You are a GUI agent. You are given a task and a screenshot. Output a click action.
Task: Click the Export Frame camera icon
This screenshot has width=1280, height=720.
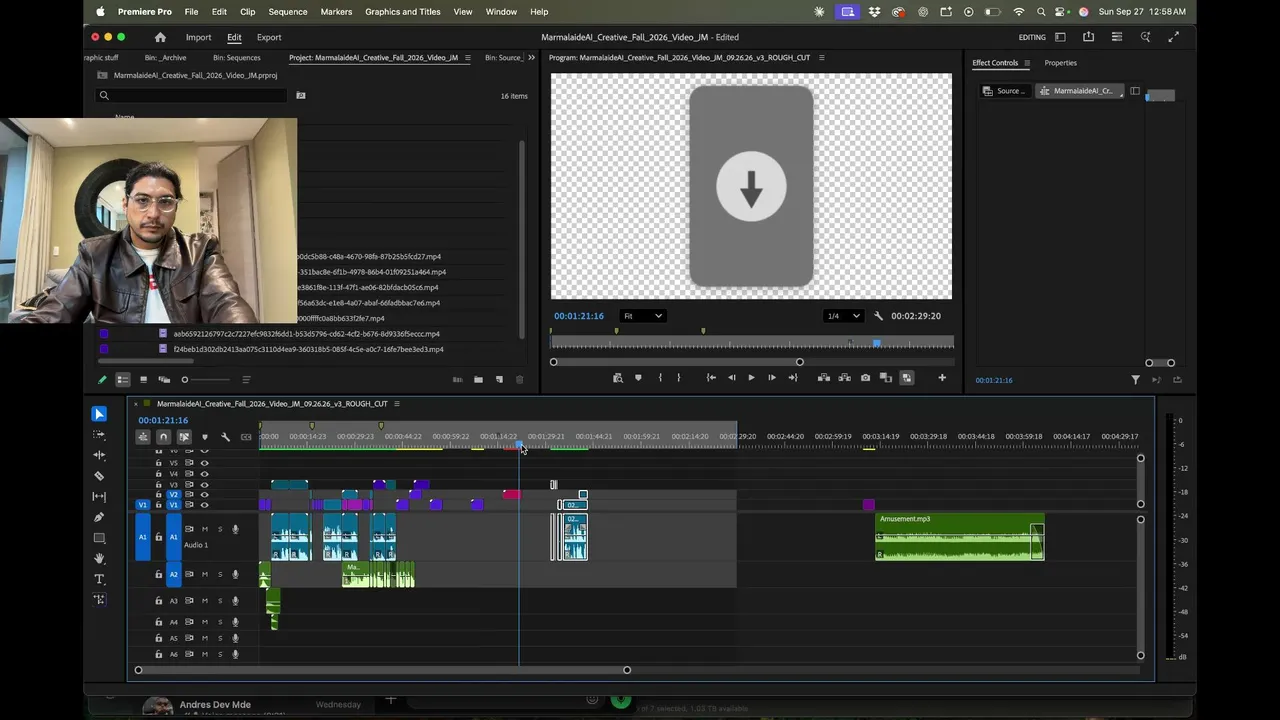pyautogui.click(x=865, y=378)
